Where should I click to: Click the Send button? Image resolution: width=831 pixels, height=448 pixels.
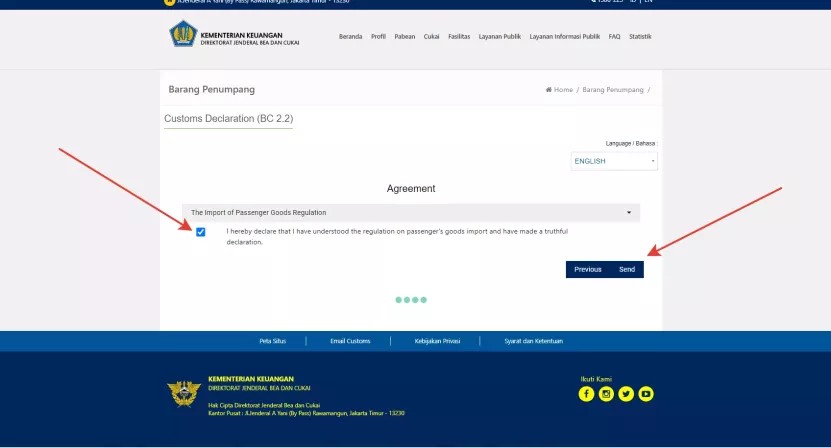click(x=627, y=269)
